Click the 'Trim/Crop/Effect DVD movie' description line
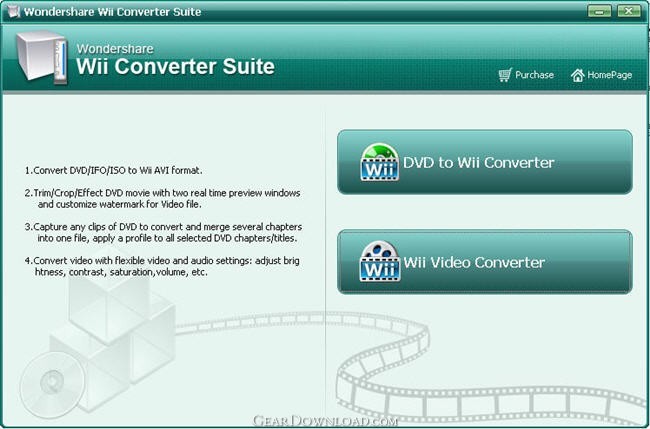The width and height of the screenshot is (650, 429). (x=162, y=199)
